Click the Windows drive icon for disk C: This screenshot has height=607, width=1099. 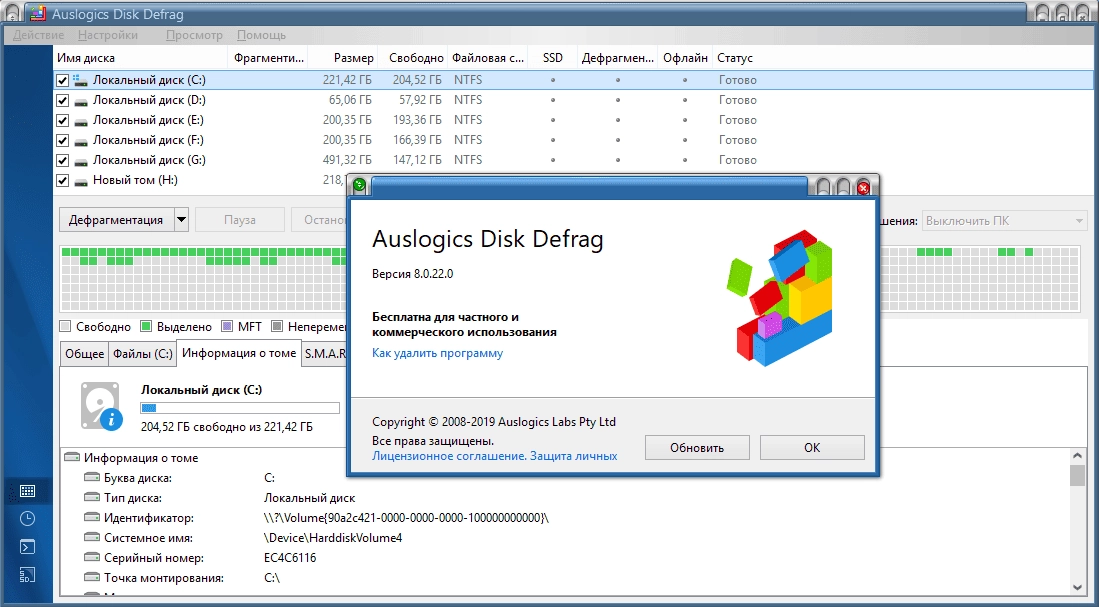[81, 80]
